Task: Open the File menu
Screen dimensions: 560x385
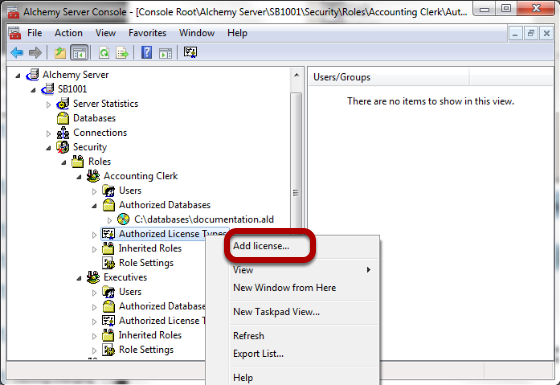Action: coord(35,33)
